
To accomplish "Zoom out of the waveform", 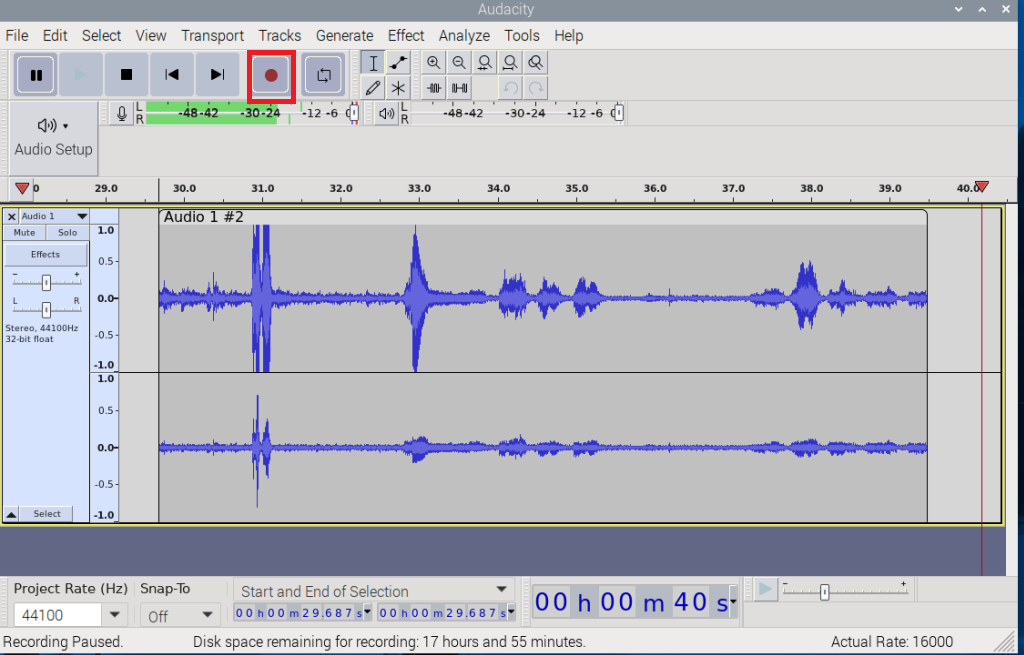I will (459, 63).
